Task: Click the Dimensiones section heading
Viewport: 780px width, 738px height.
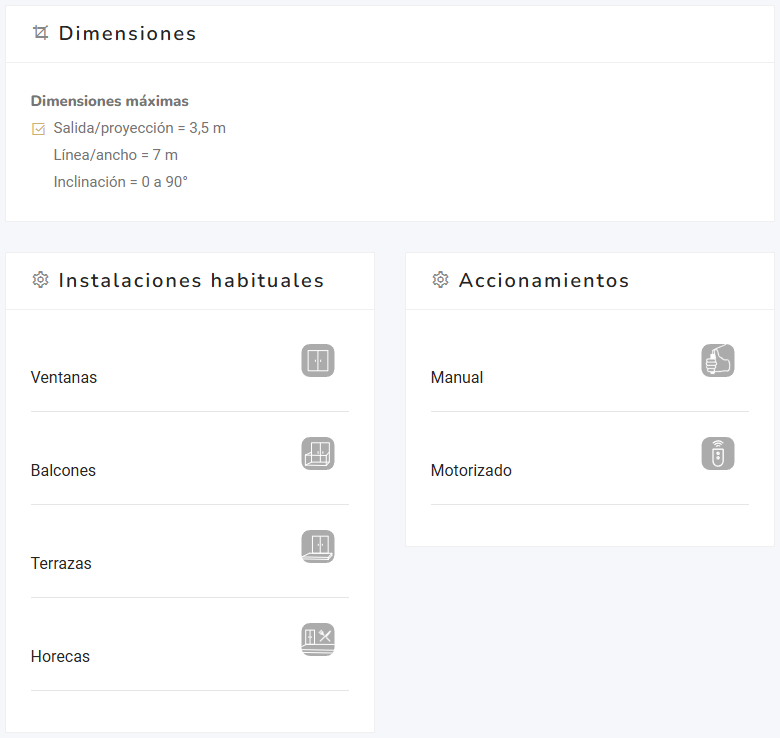Action: point(127,33)
